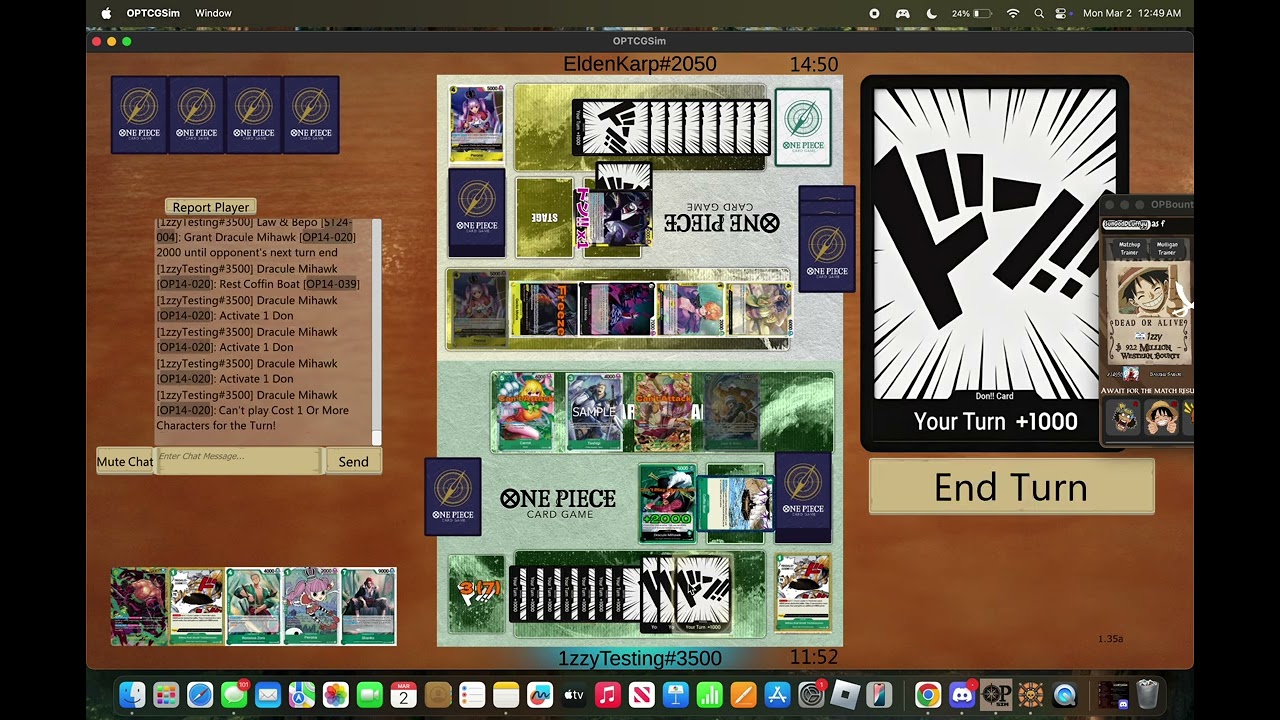The width and height of the screenshot is (1280, 720).
Task: Open Music from the dock
Action: click(608, 694)
